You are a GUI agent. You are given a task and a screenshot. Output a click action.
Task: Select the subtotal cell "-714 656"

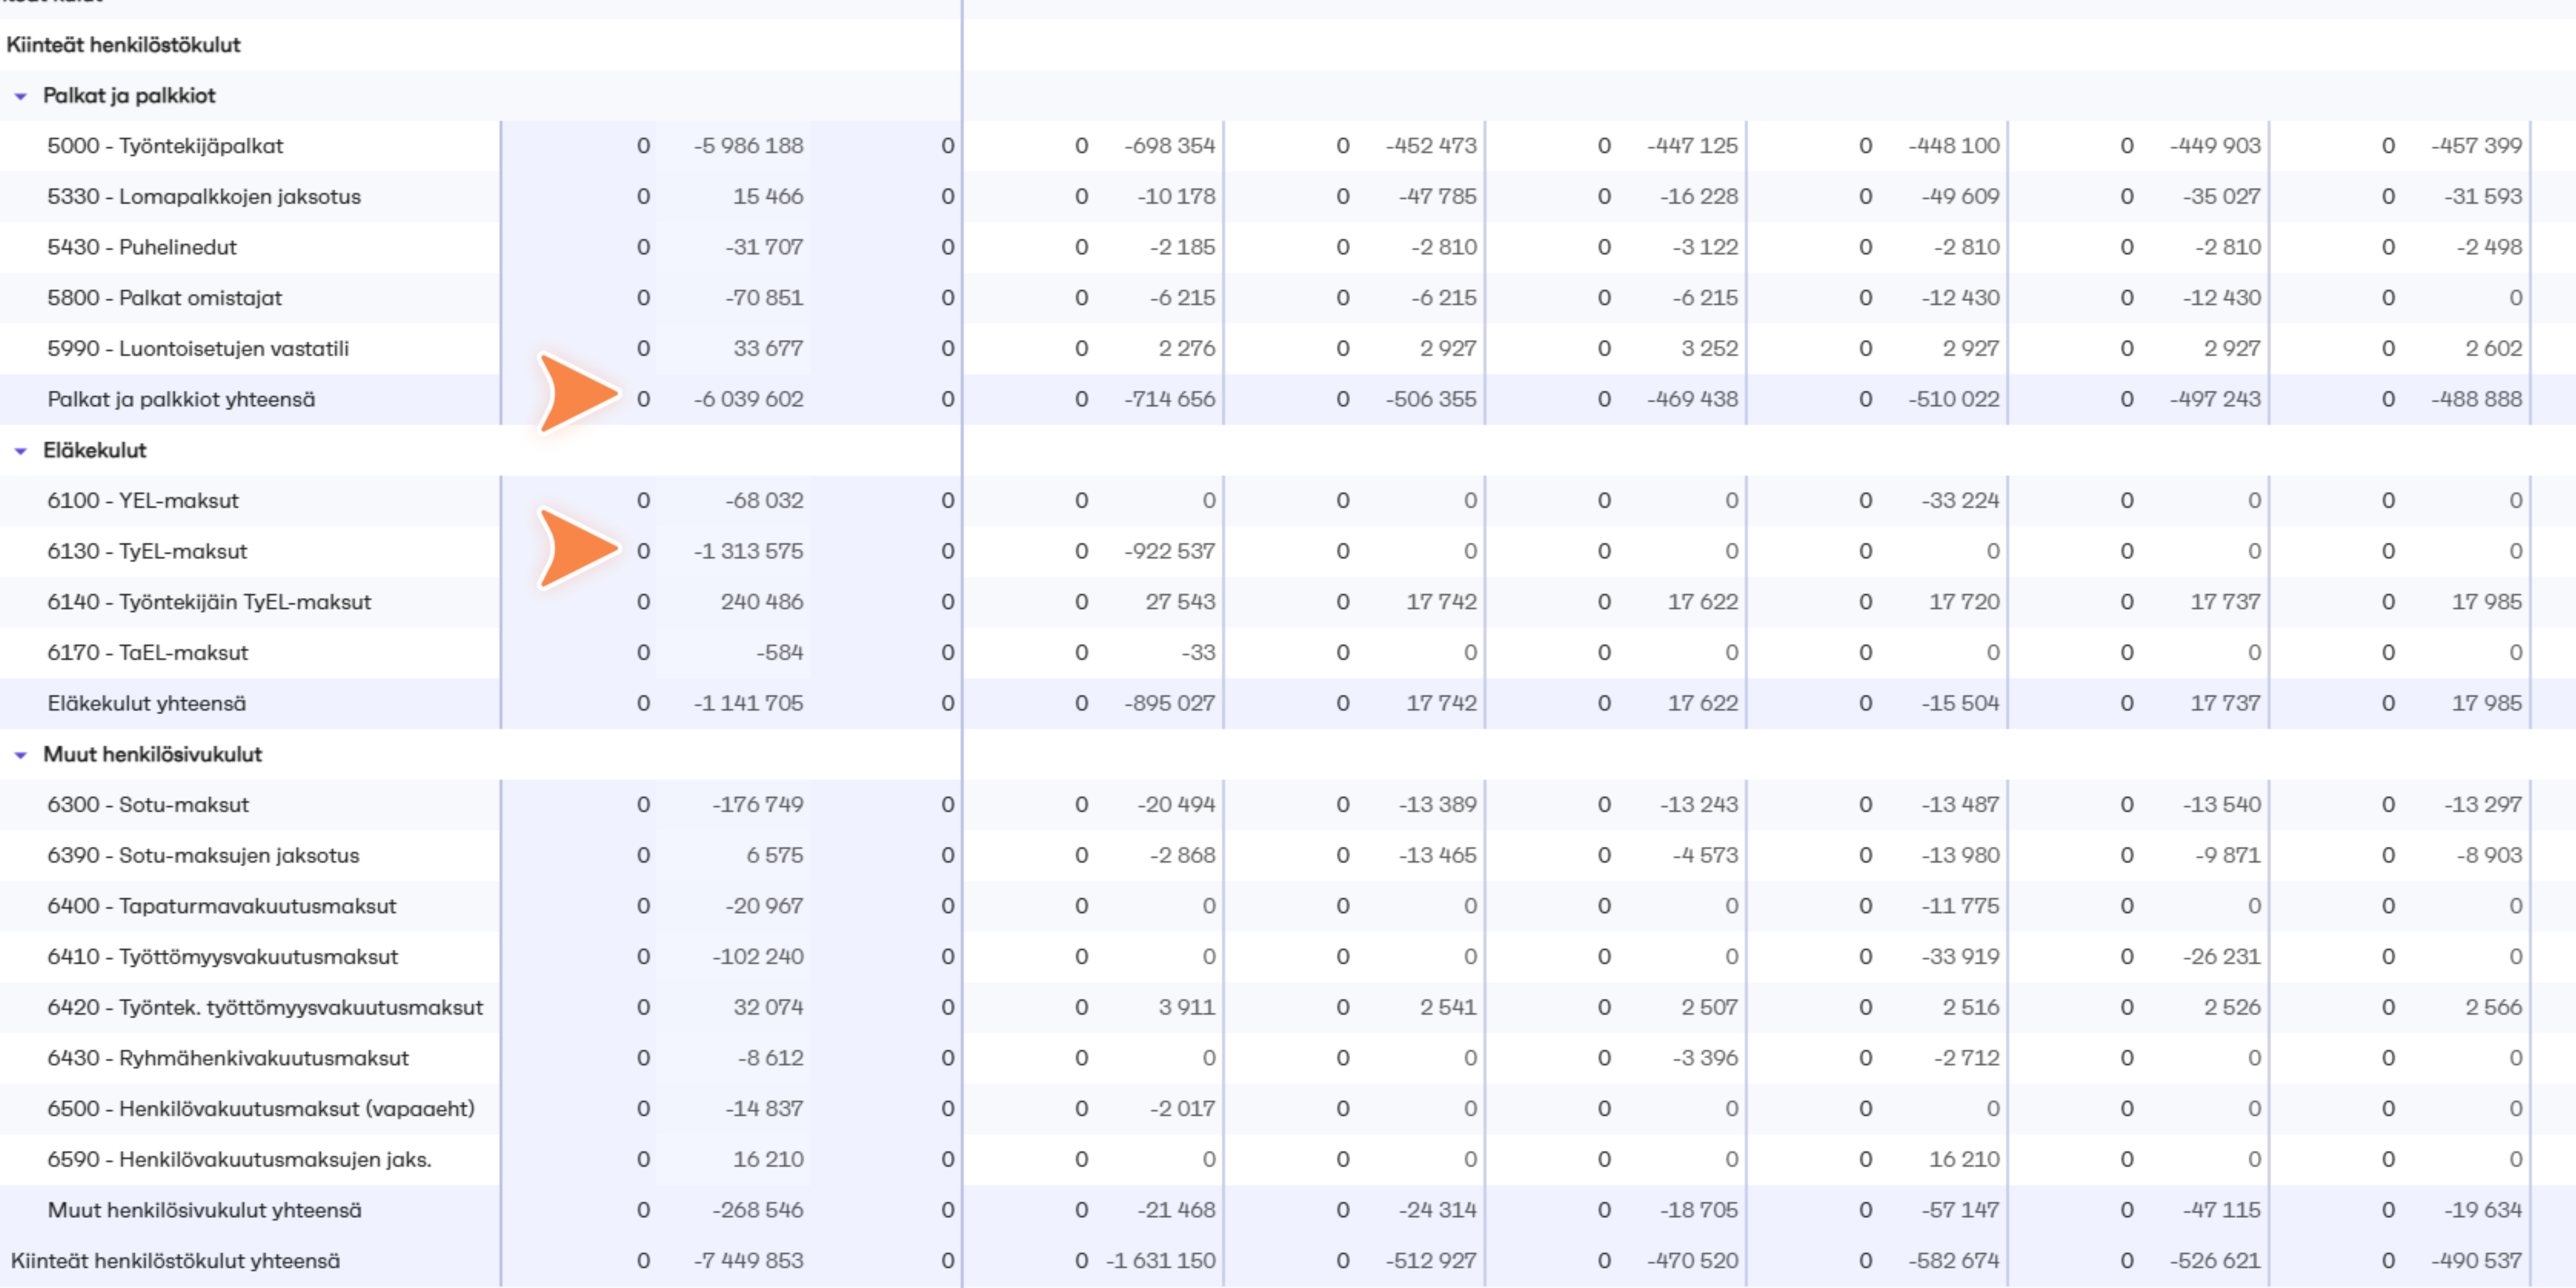(x=1170, y=399)
